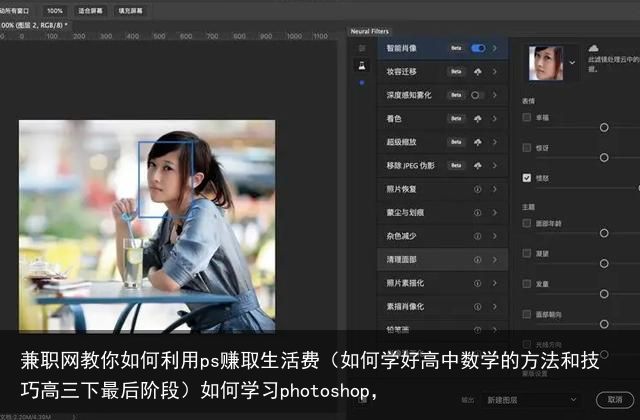The image size is (640, 420).
Task: Expand the 超级缩放 row chevron
Action: point(495,142)
